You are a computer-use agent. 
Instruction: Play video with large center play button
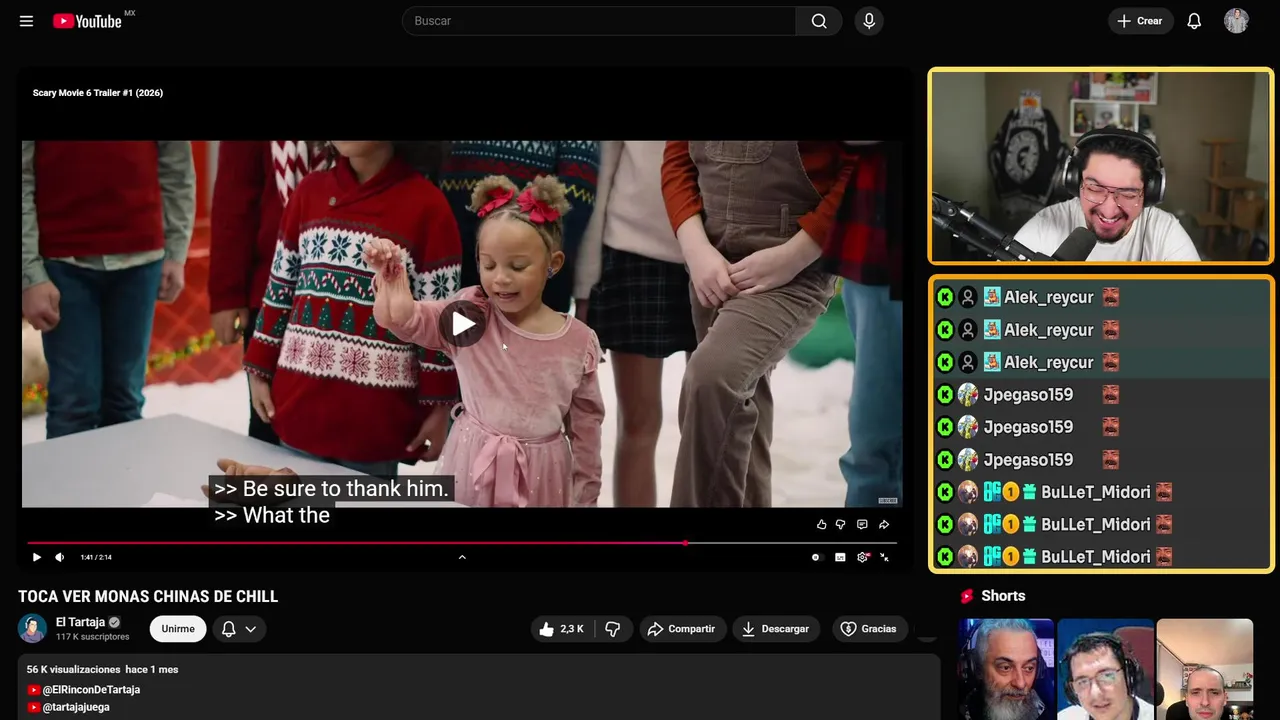coord(462,323)
